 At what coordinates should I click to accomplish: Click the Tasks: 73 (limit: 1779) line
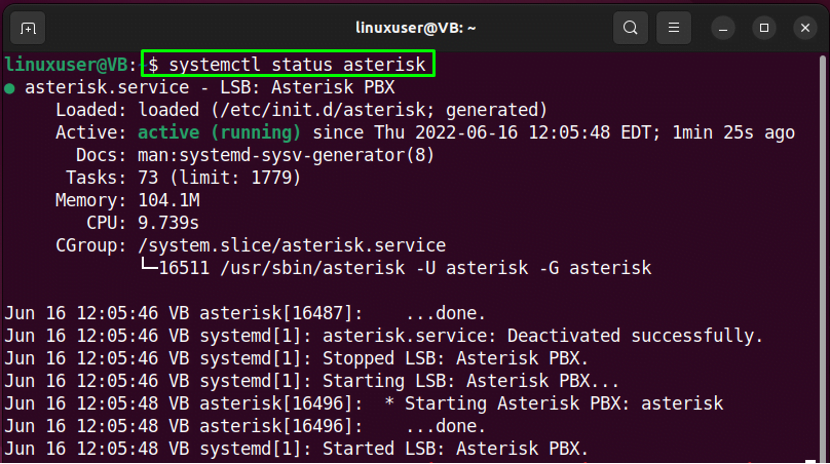(183, 178)
